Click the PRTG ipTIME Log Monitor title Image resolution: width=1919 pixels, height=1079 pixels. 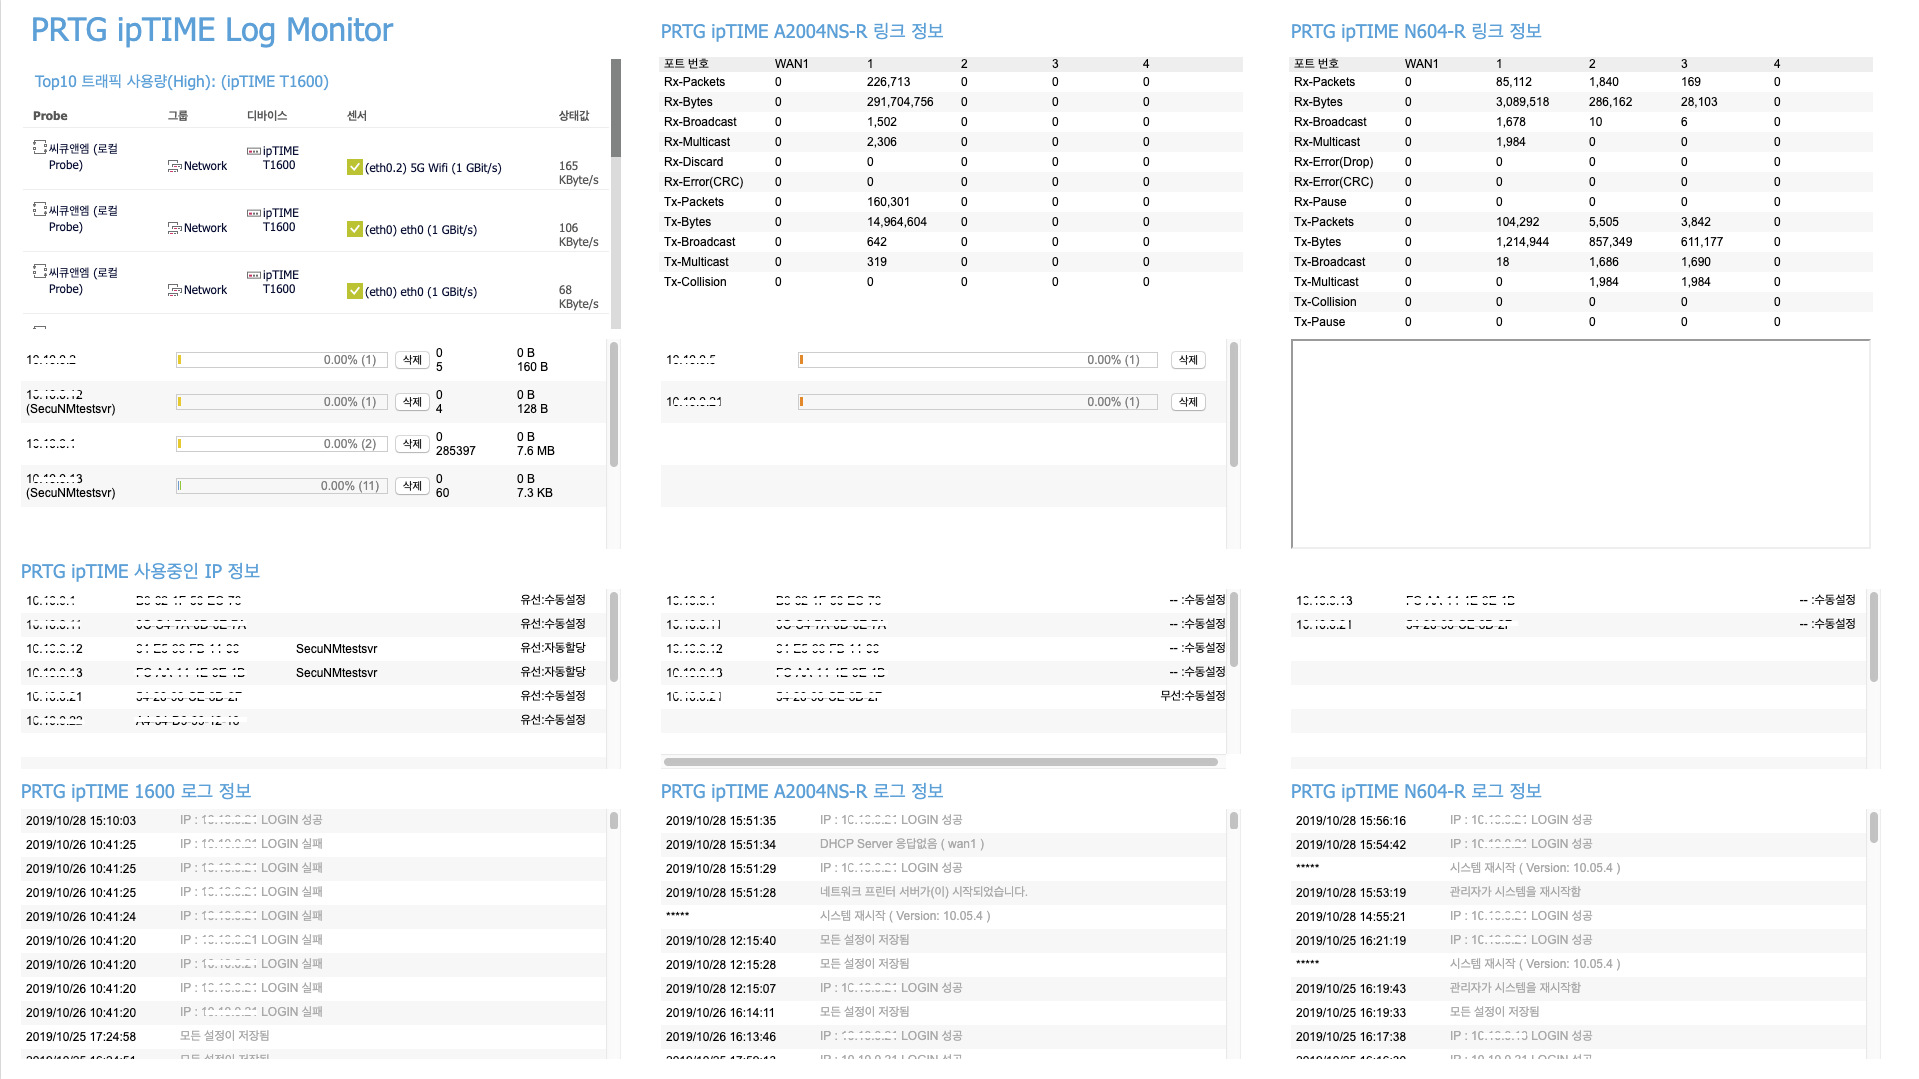pyautogui.click(x=212, y=30)
